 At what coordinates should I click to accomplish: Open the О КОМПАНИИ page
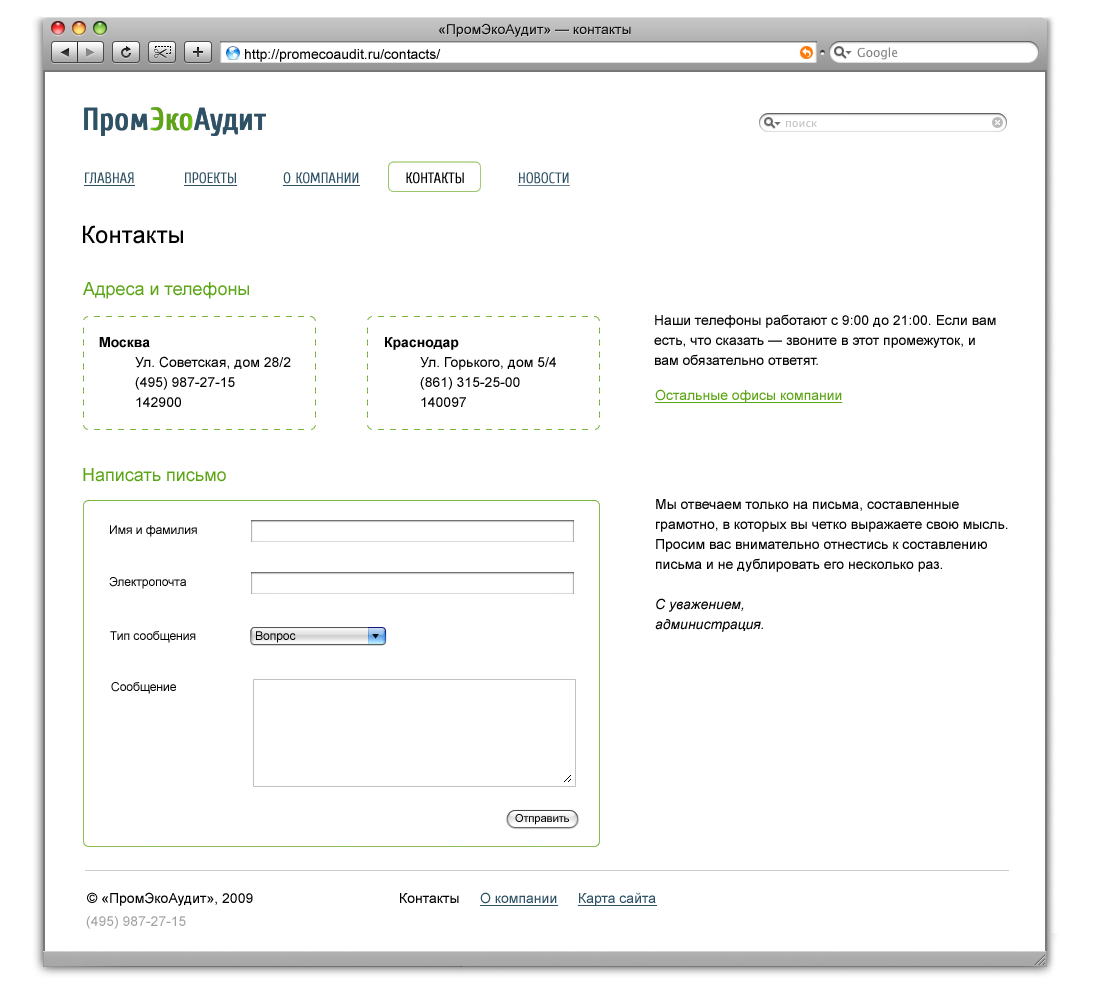coord(321,178)
